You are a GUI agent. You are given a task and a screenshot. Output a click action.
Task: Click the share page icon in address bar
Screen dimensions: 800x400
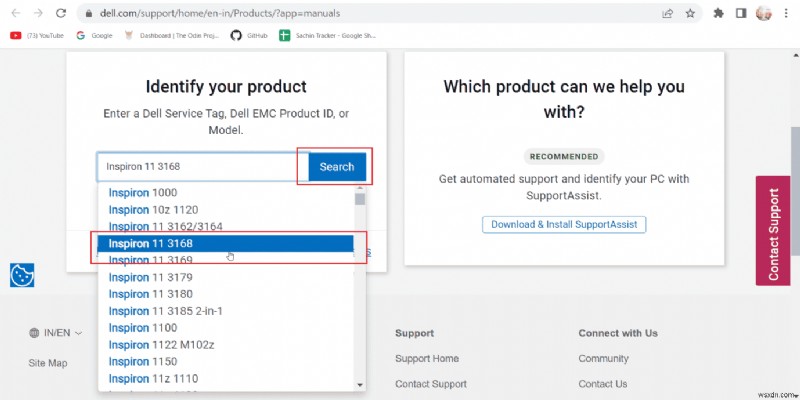667,13
